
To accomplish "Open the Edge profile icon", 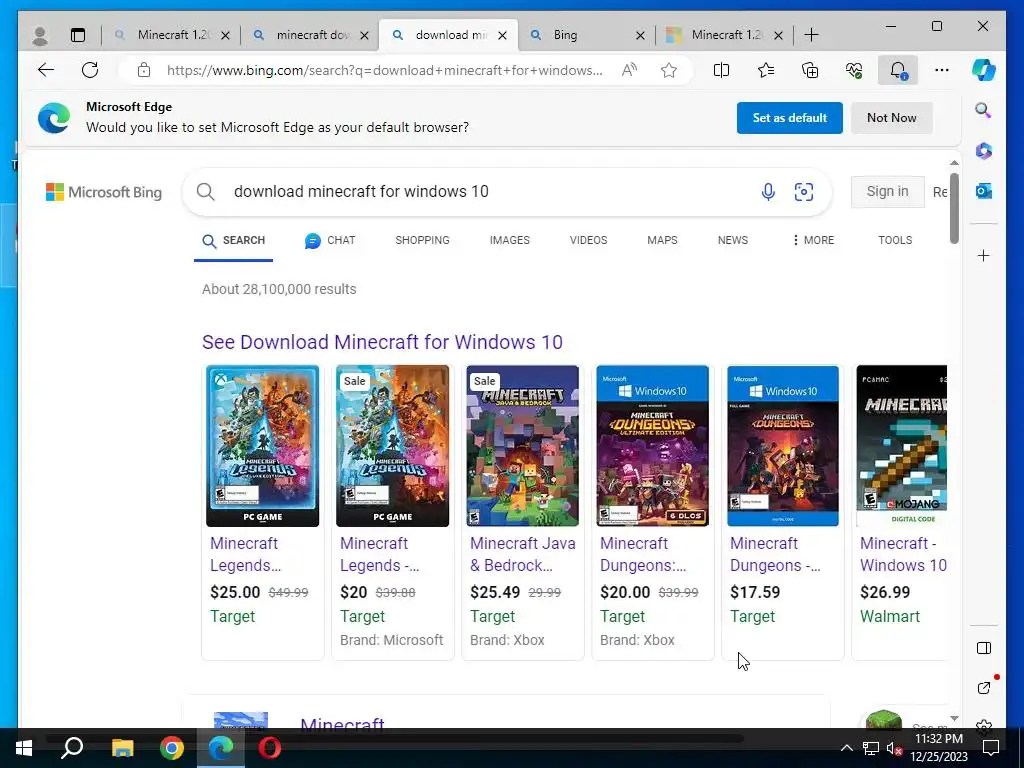I will pos(40,35).
